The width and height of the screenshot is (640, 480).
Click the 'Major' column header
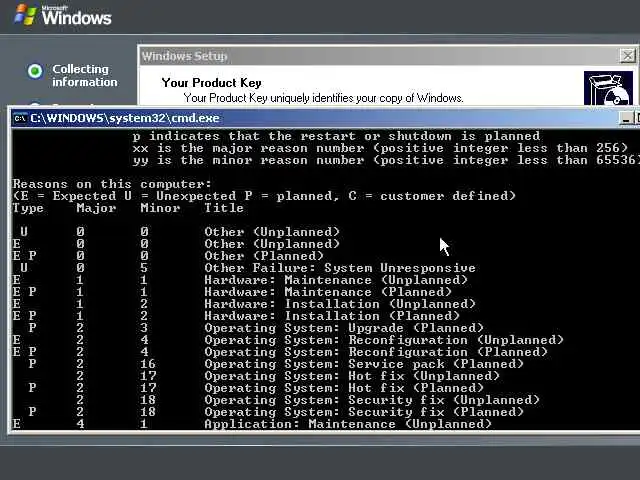click(96, 209)
